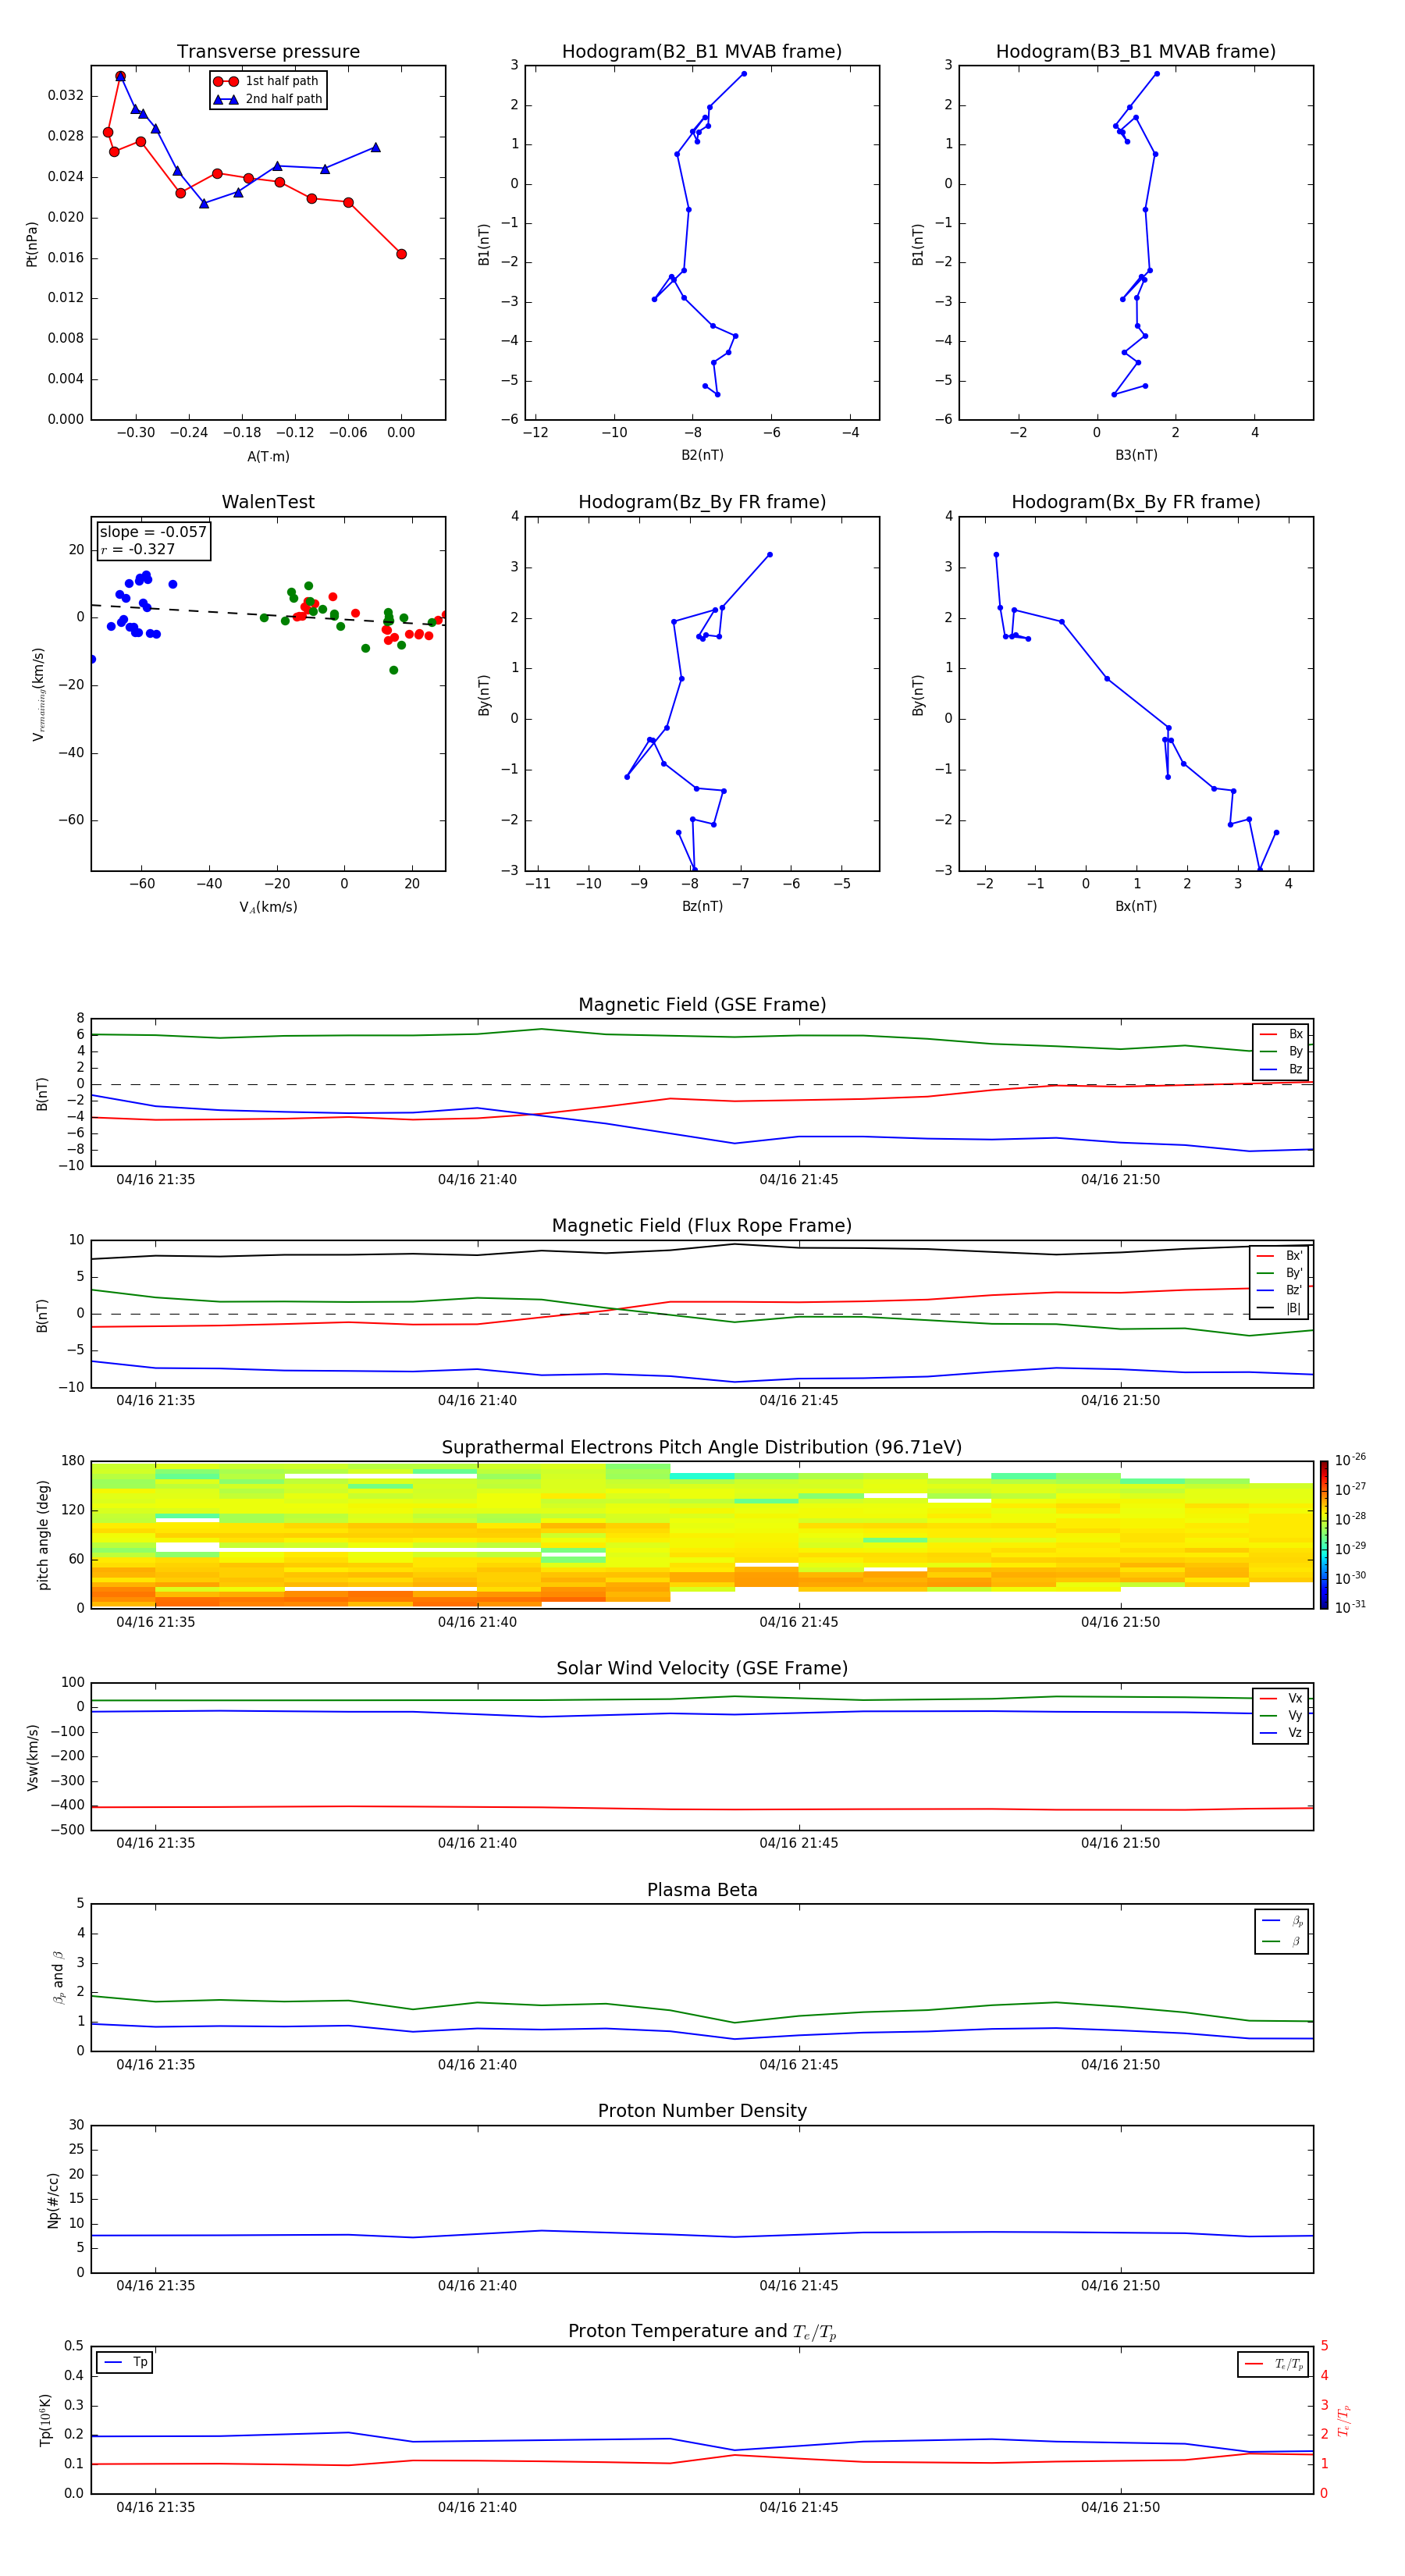Screen dimensions: 1405x2576
Task: Click the 'B2(nT)' x-axis label
Action: pyautogui.click(x=702, y=455)
